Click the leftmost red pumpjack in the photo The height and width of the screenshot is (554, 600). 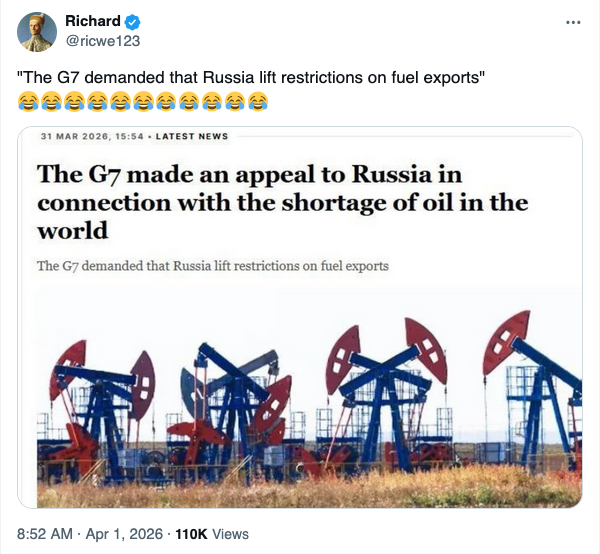coord(72,360)
